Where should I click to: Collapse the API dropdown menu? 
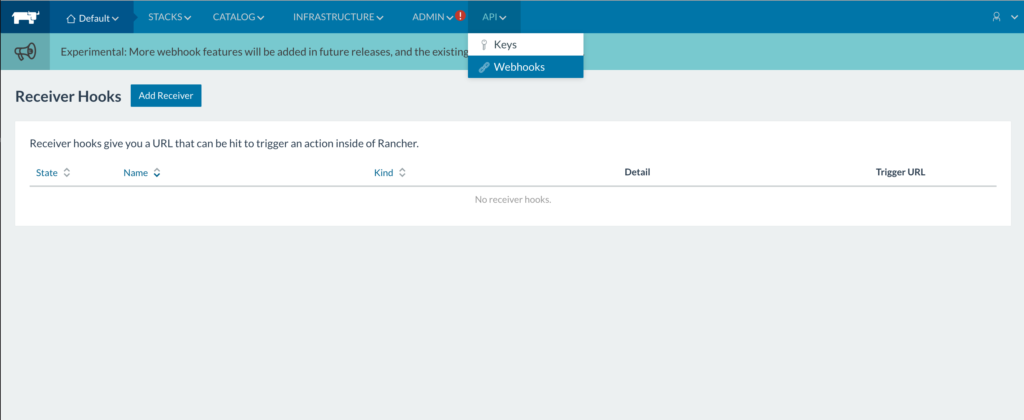coord(494,17)
